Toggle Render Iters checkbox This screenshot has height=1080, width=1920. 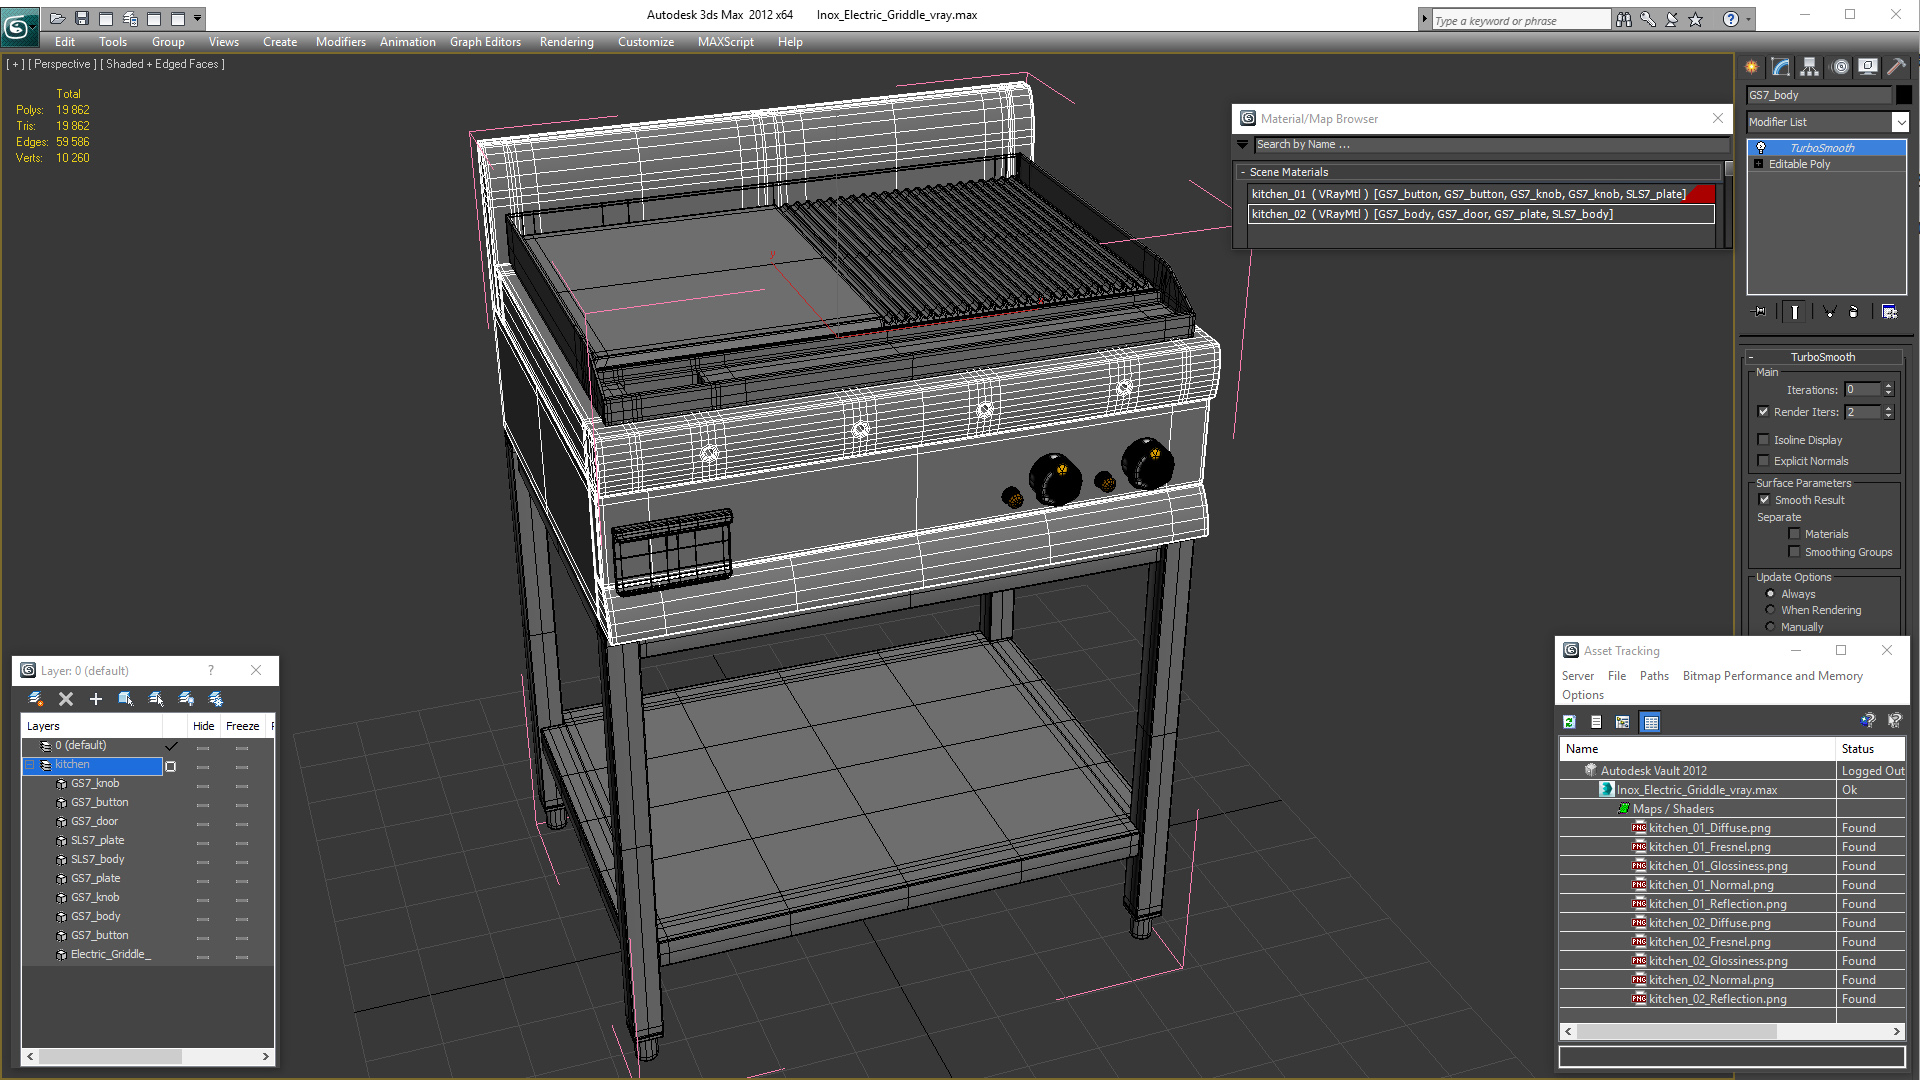point(1764,411)
